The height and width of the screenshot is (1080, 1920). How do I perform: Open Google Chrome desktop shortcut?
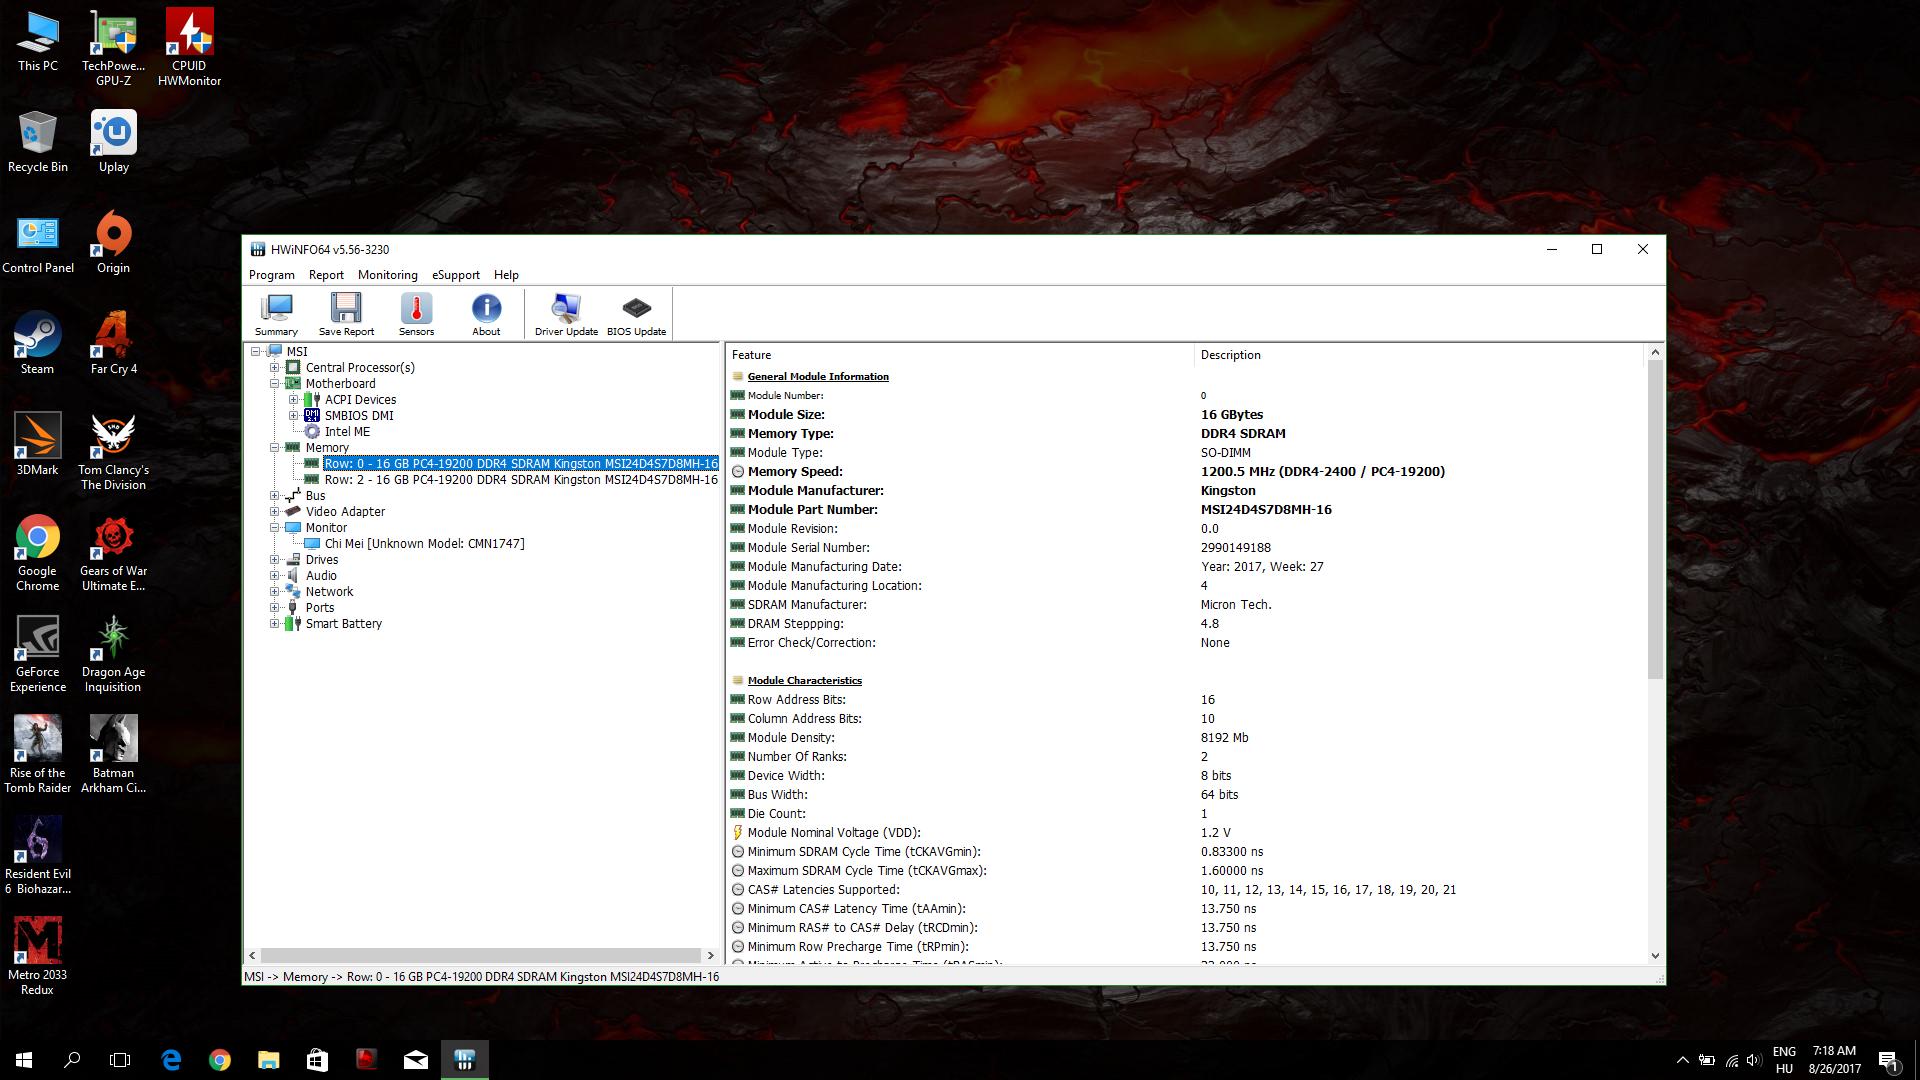point(38,553)
